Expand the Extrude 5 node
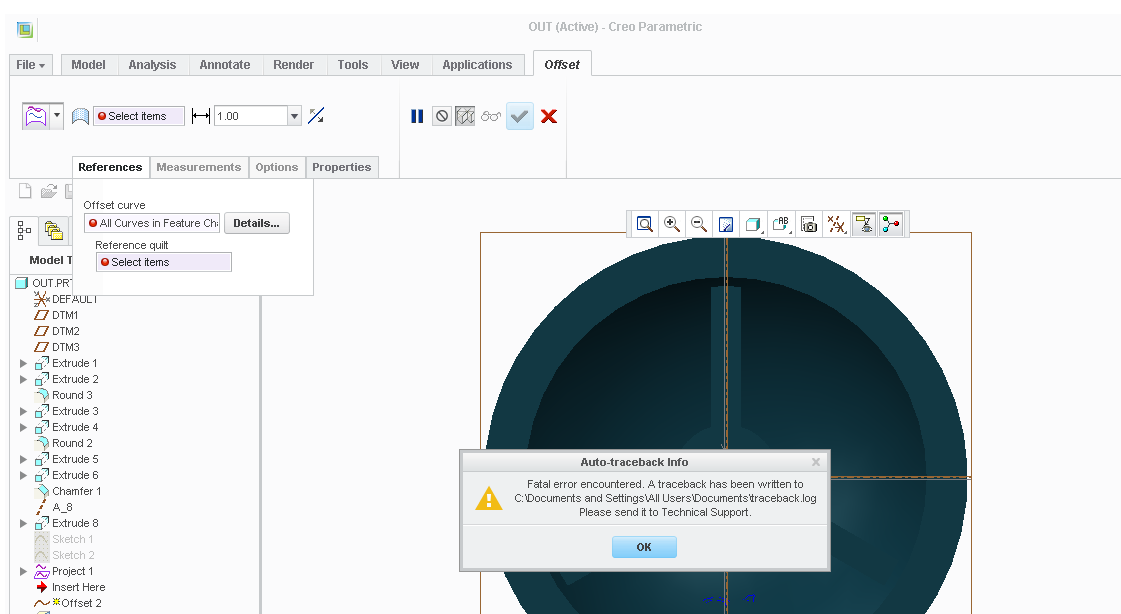The width and height of the screenshot is (1121, 614). (24, 460)
